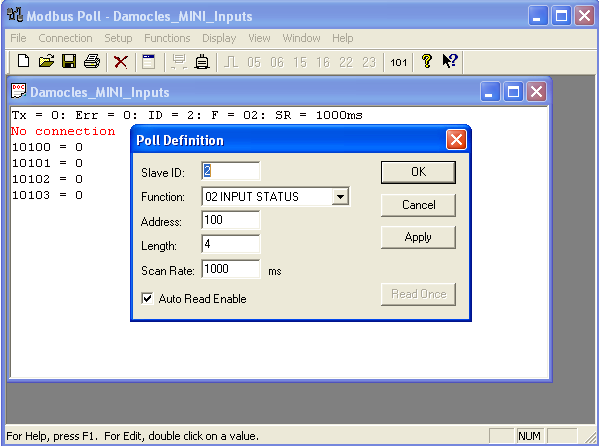This screenshot has height=447, width=600.
Task: Click the Modbus Poll application title icon
Action: click(x=15, y=15)
